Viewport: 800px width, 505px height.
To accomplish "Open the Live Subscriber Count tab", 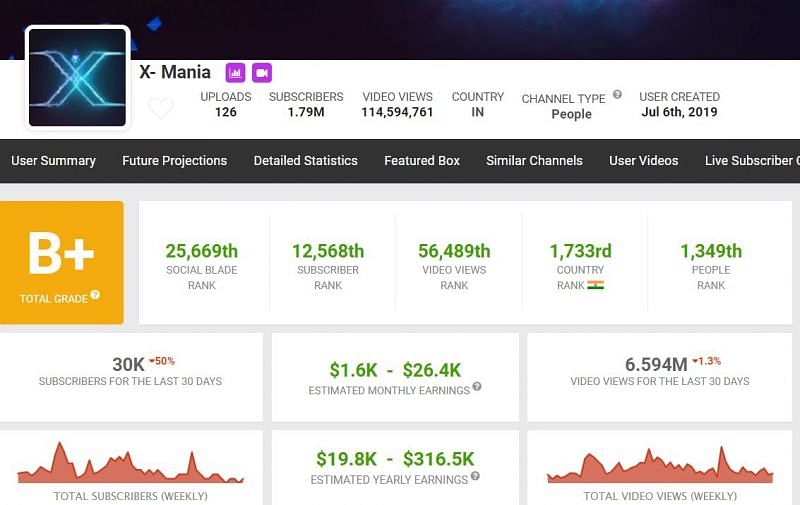I will point(752,161).
